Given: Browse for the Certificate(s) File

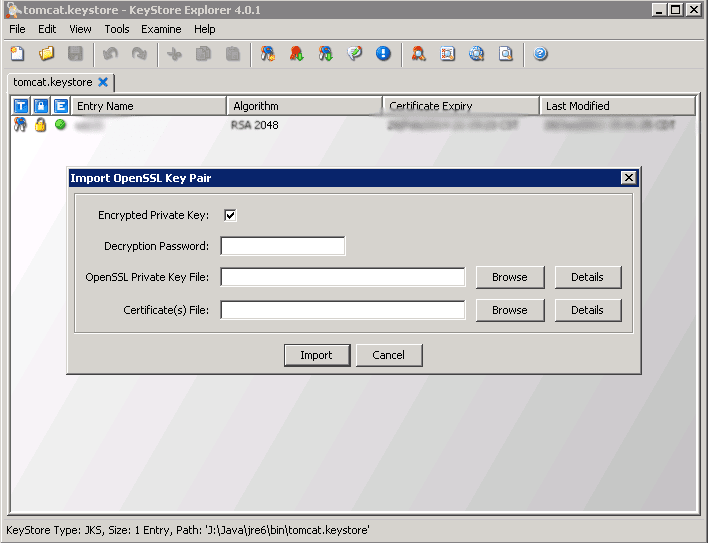Looking at the screenshot, I should coord(510,310).
